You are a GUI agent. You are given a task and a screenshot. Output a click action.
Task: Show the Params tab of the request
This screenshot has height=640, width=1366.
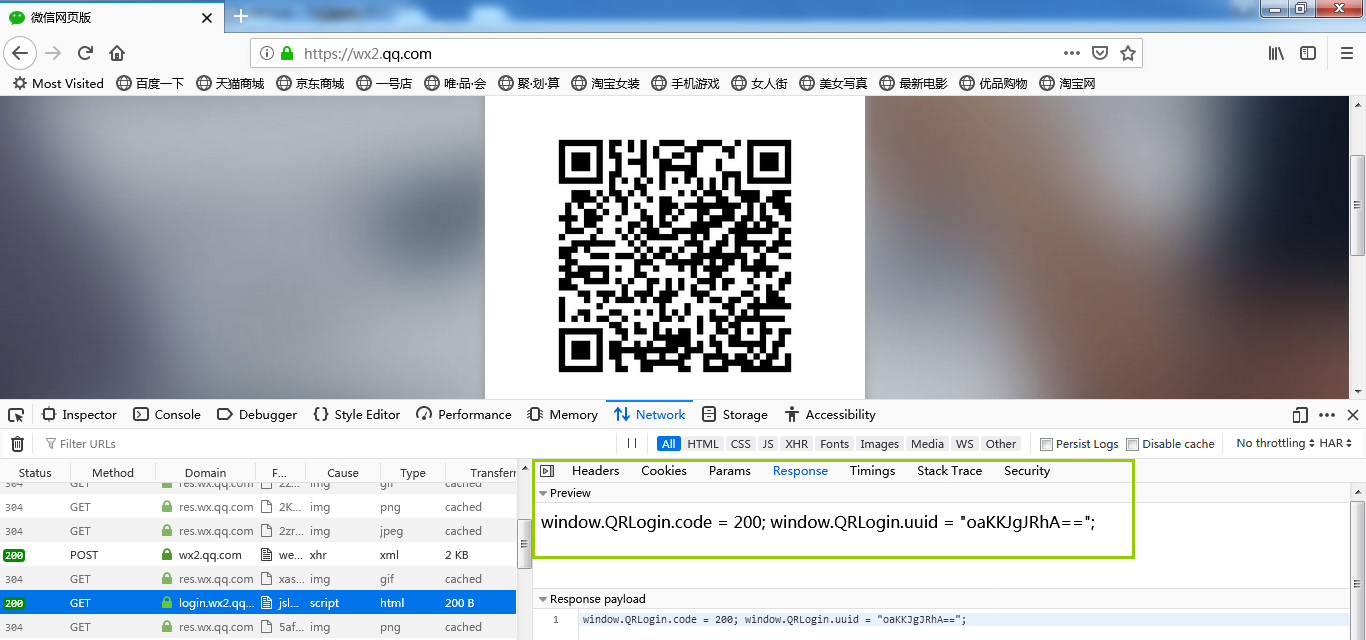[x=730, y=471]
